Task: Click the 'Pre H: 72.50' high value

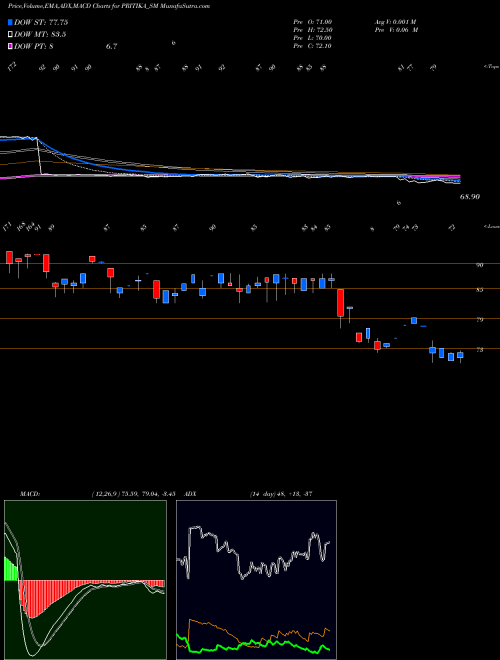Action: tap(312, 30)
